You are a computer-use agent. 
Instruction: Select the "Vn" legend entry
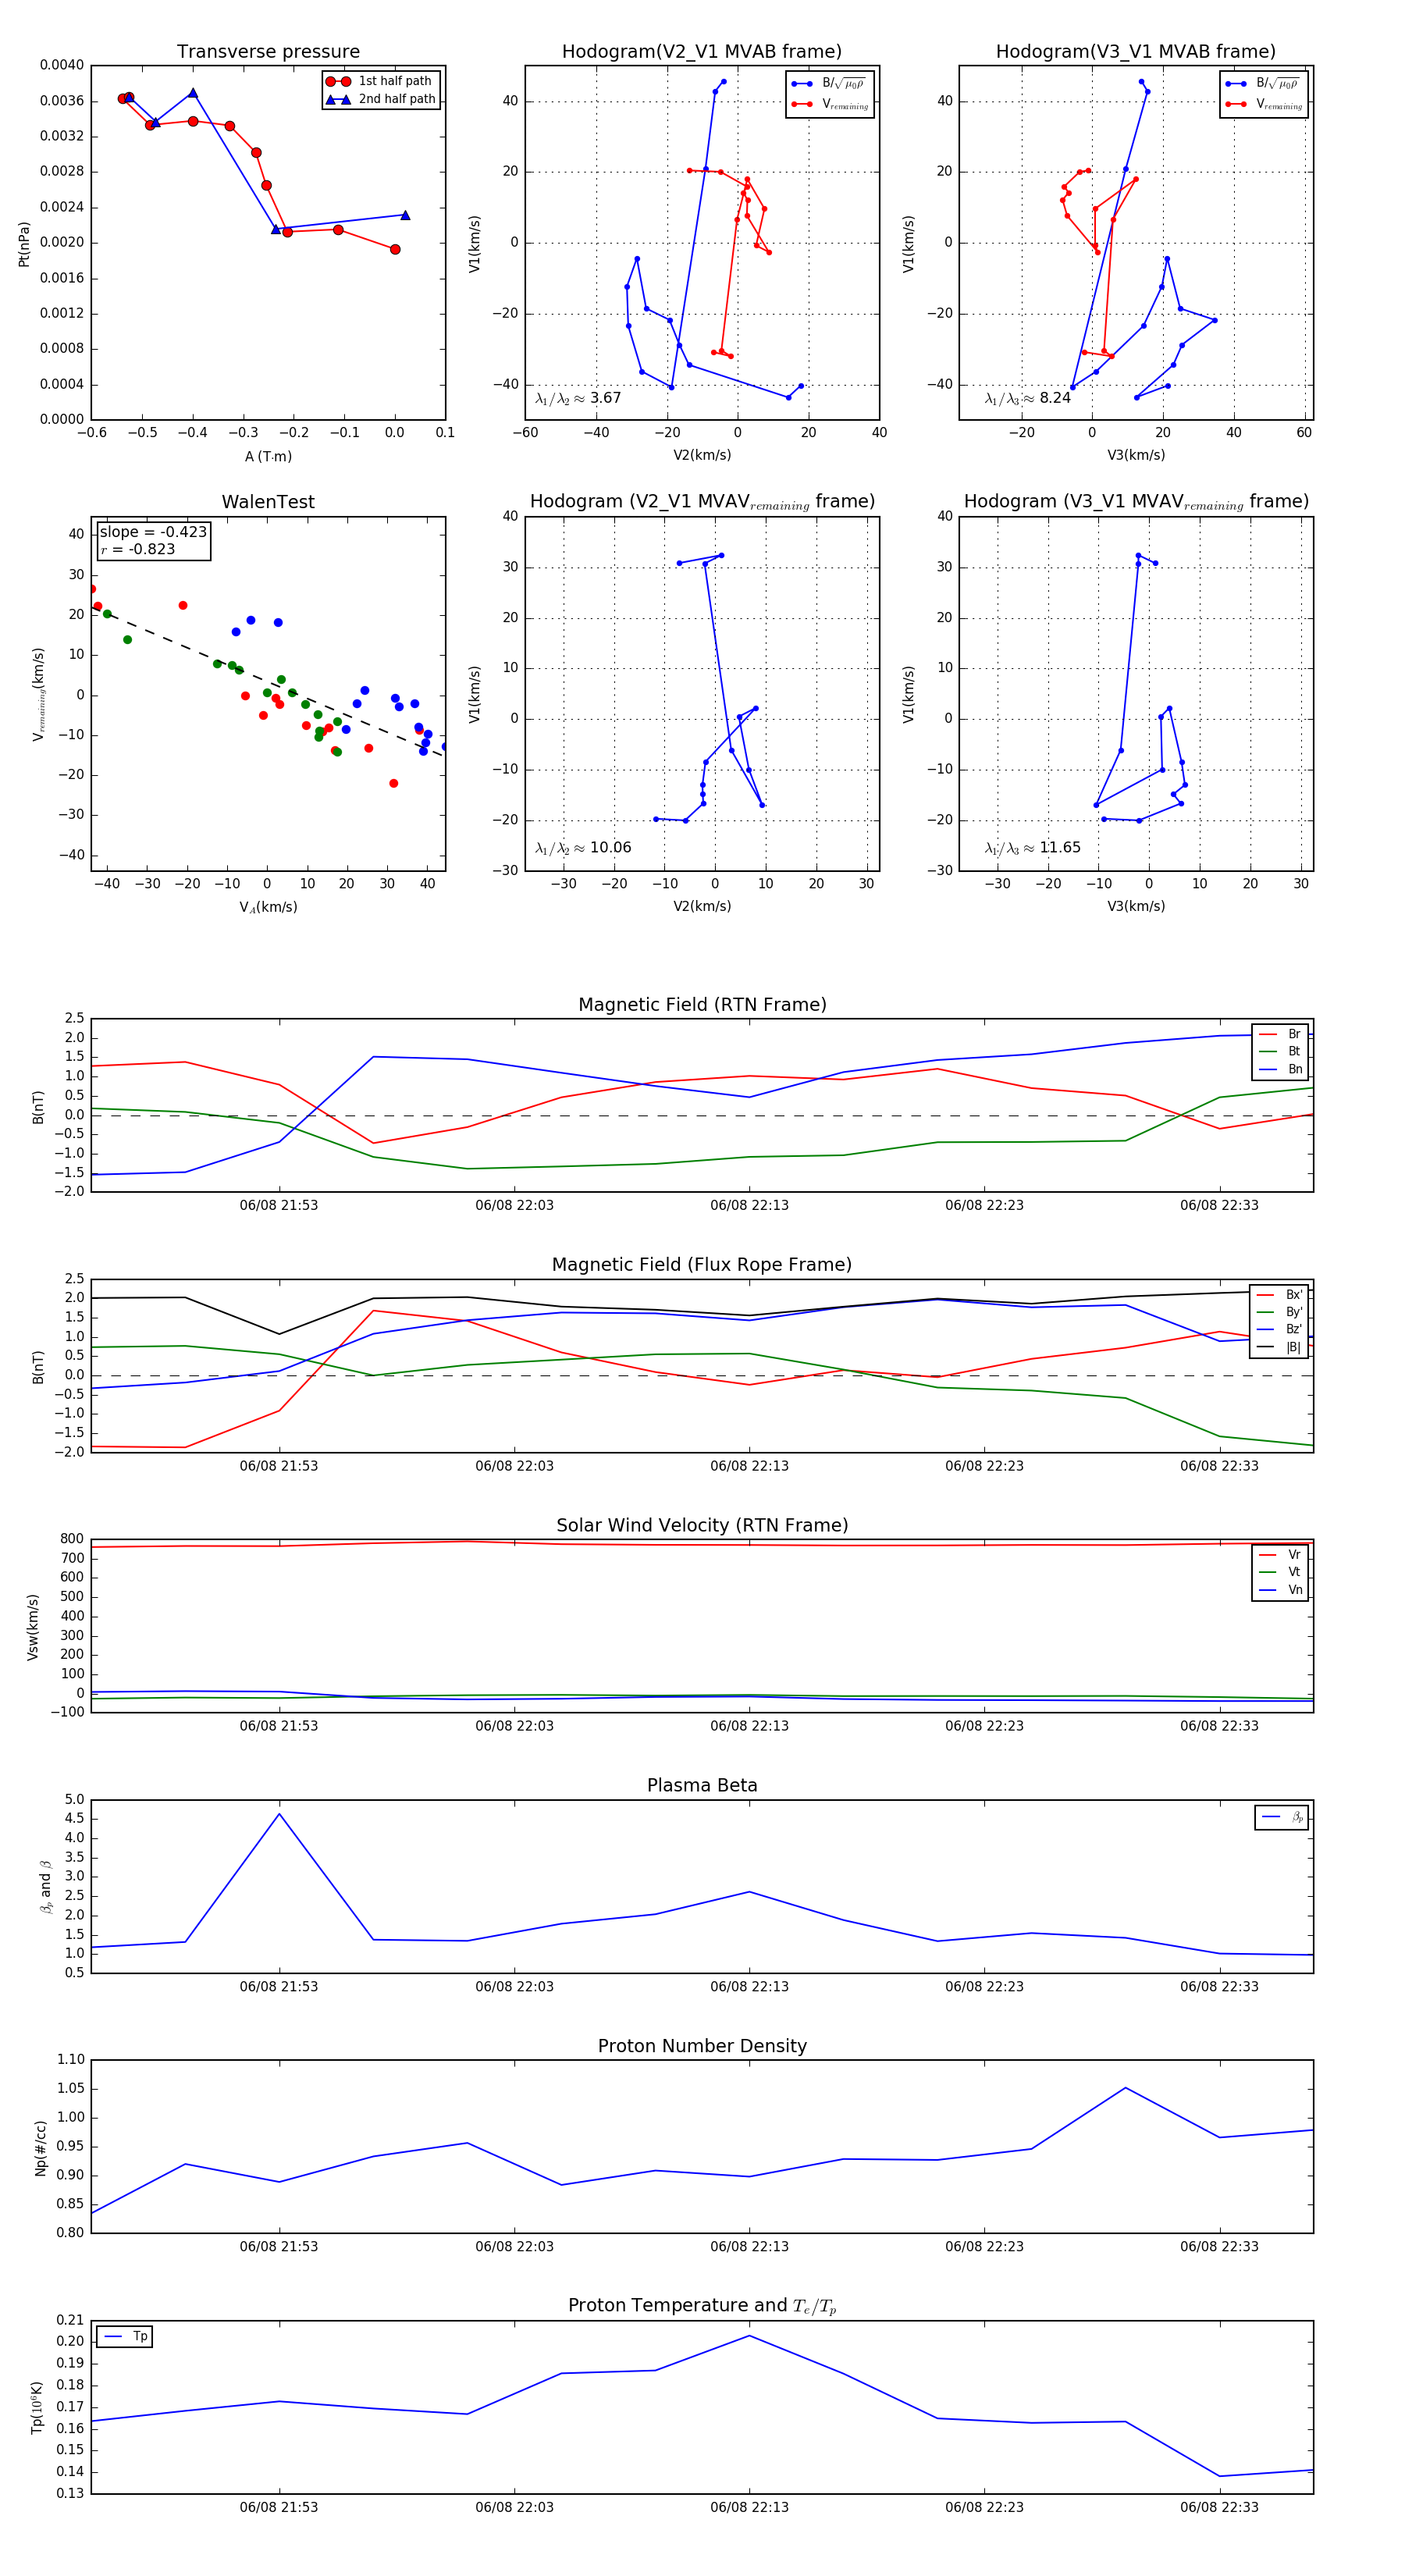[1281, 1590]
